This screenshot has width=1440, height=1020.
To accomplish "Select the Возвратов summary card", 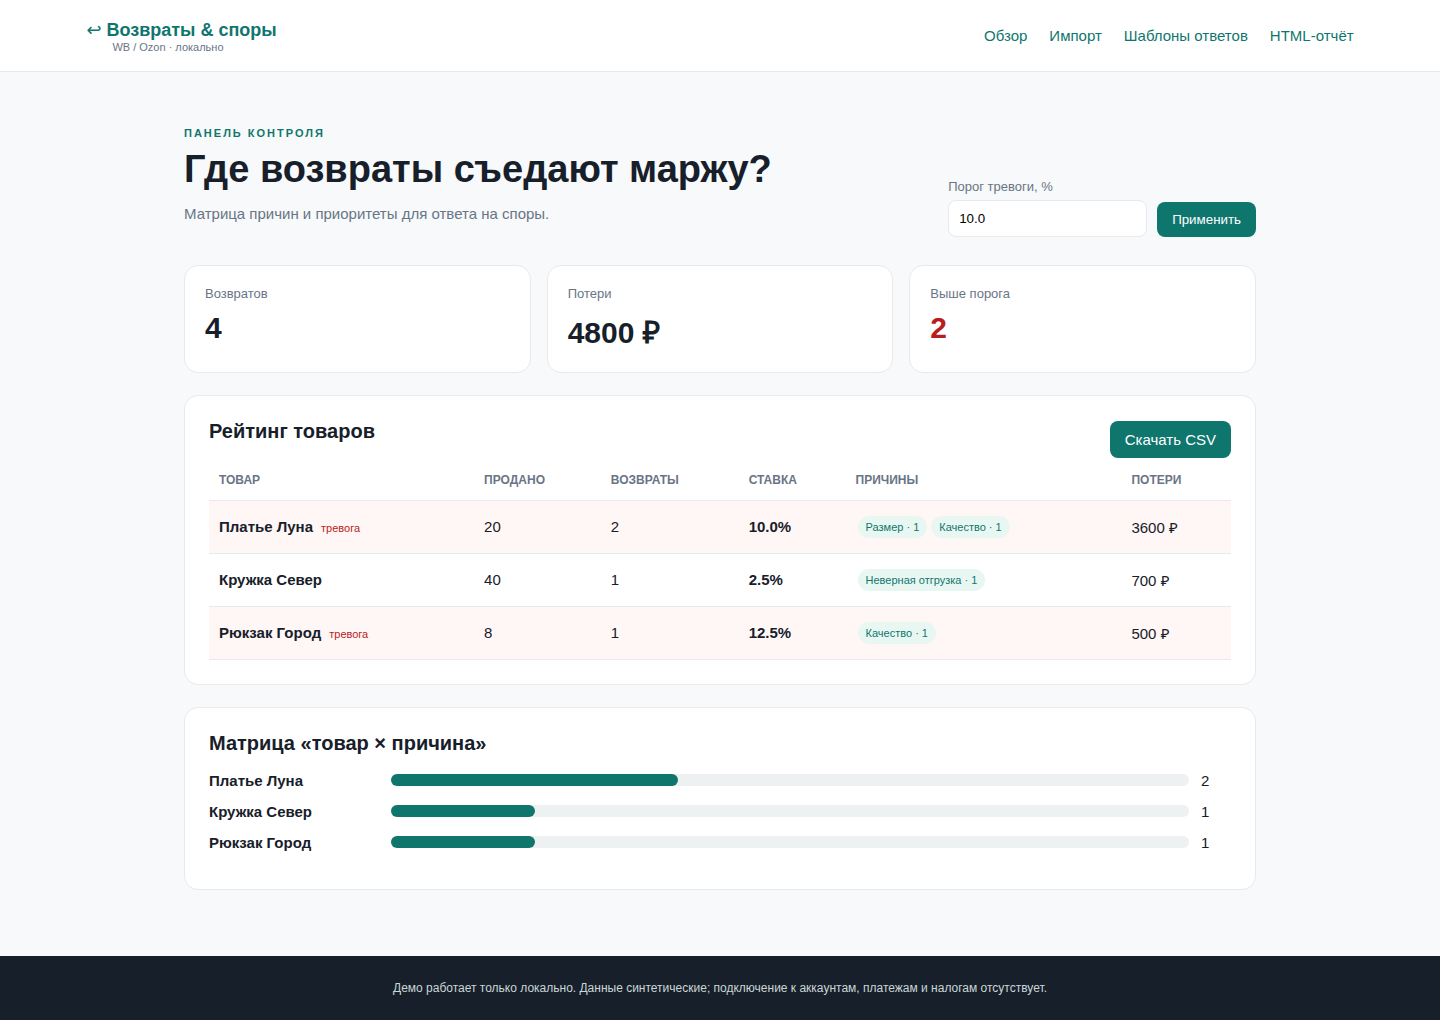I will [x=357, y=319].
